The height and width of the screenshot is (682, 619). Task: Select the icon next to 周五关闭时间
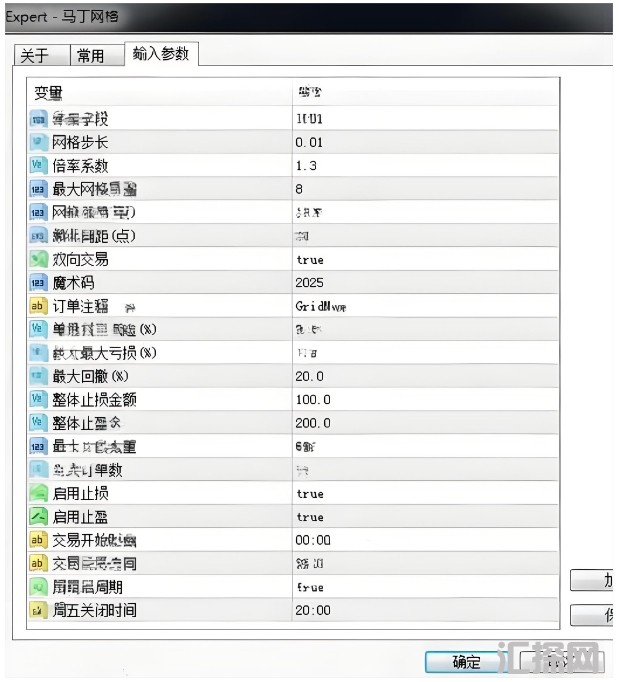pyautogui.click(x=39, y=610)
